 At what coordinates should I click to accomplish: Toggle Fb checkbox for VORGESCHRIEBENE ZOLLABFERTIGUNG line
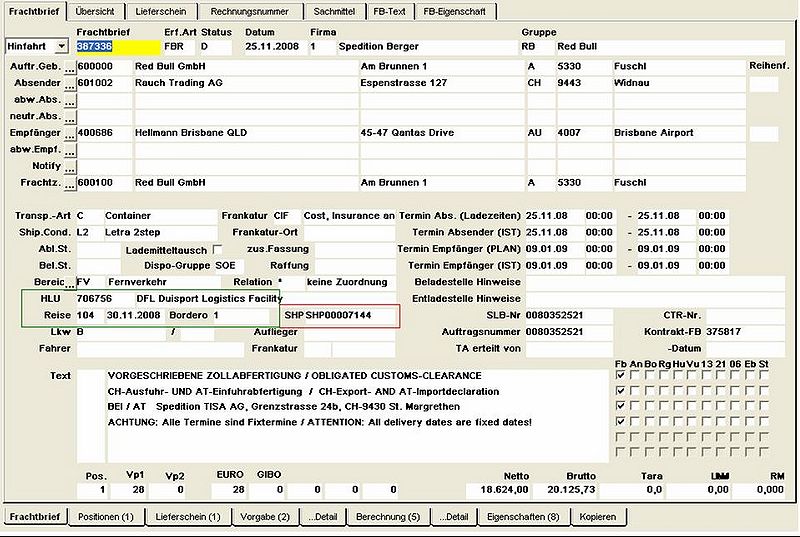coord(620,375)
